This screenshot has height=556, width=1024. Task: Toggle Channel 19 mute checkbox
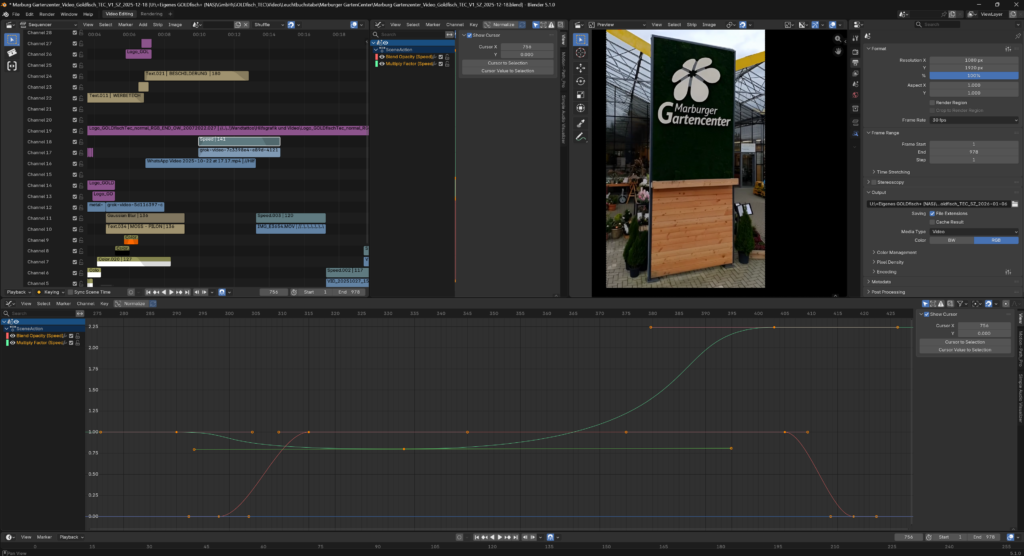[x=74, y=131]
